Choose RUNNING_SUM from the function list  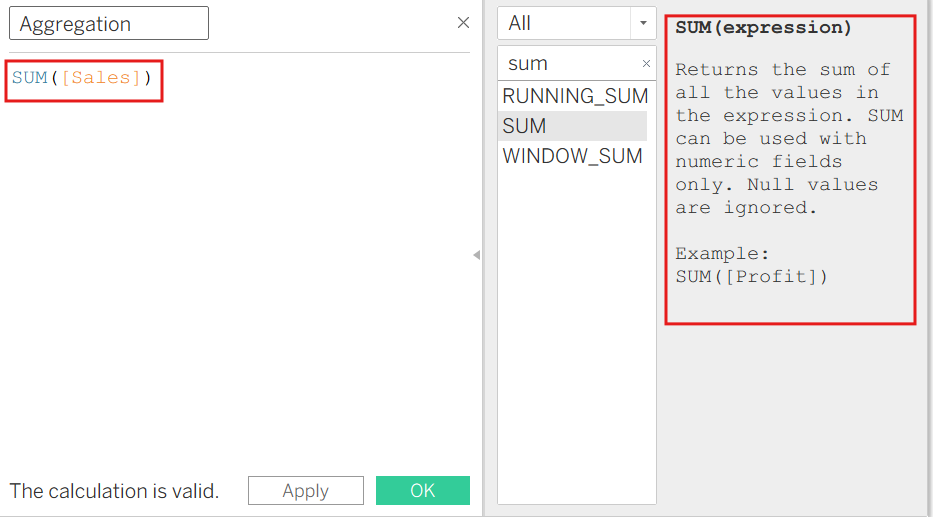(x=575, y=96)
